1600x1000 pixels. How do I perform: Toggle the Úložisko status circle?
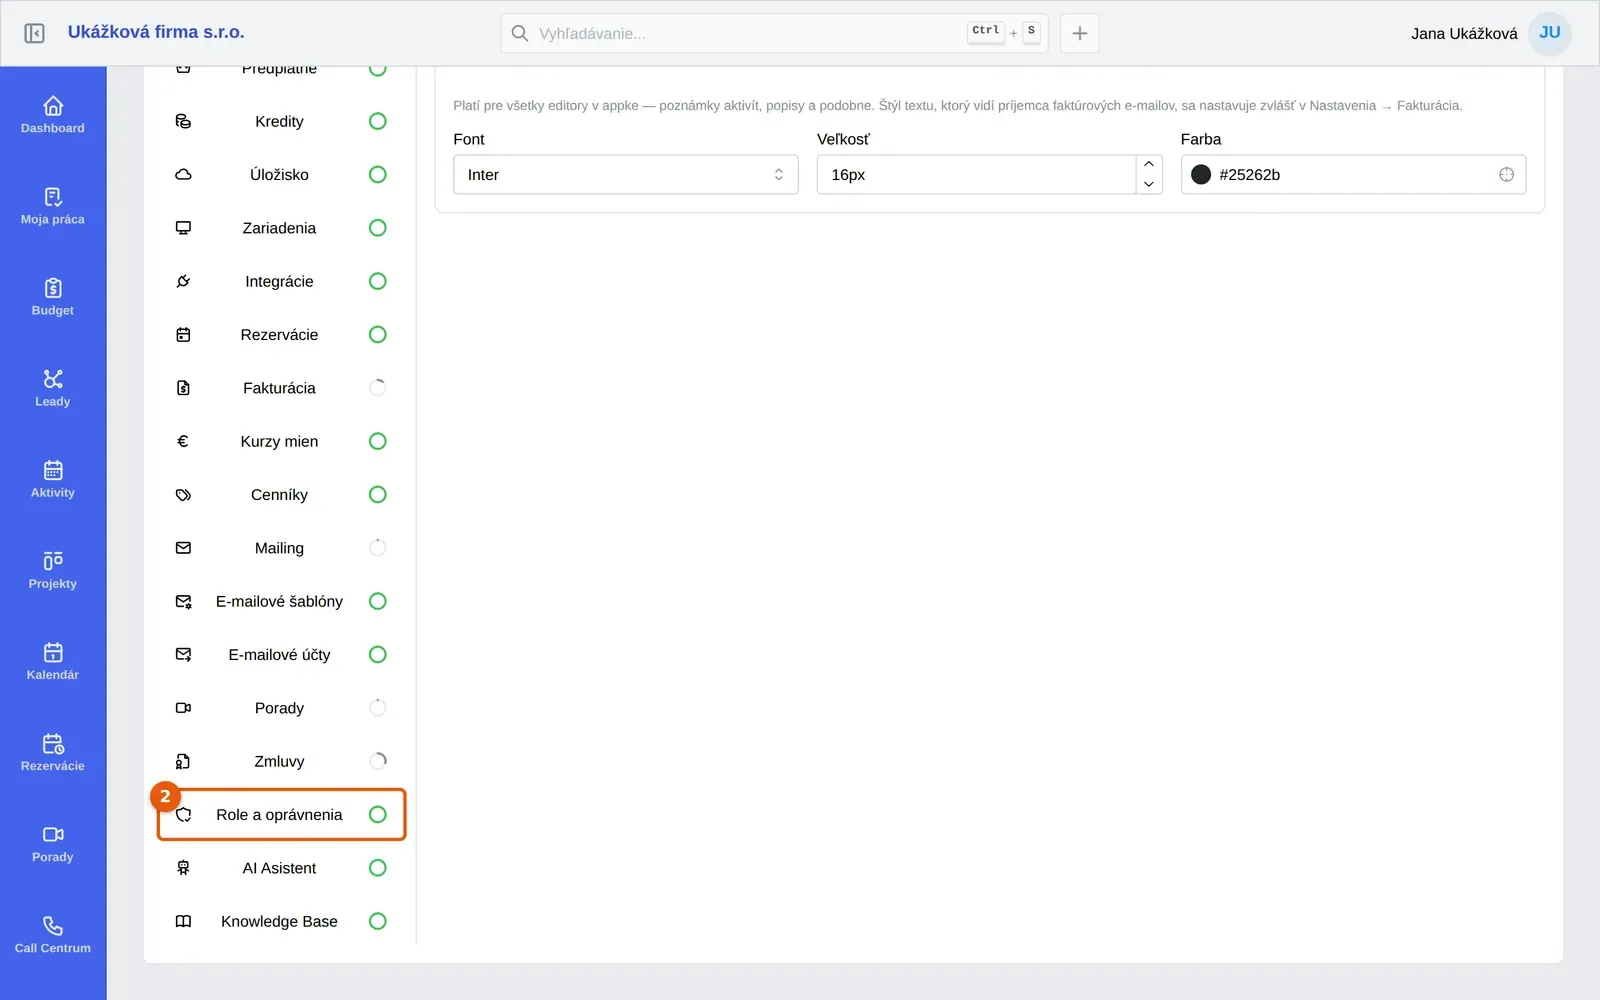377,174
